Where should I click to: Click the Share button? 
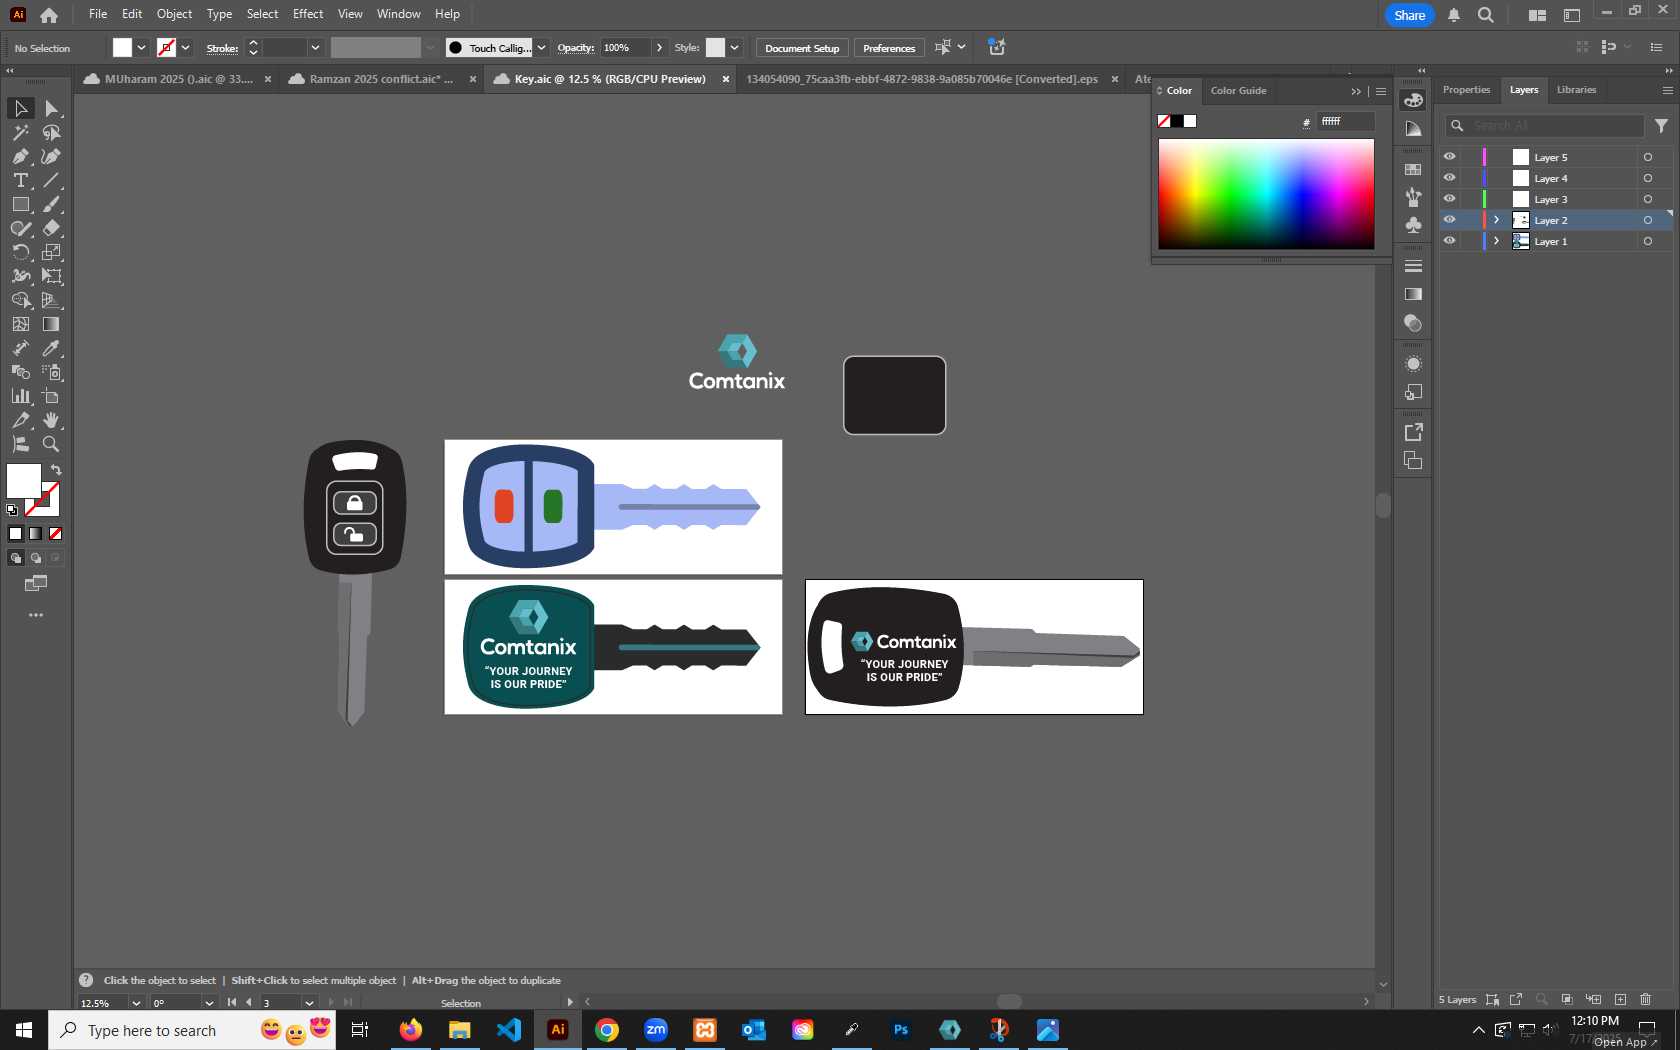(1409, 15)
